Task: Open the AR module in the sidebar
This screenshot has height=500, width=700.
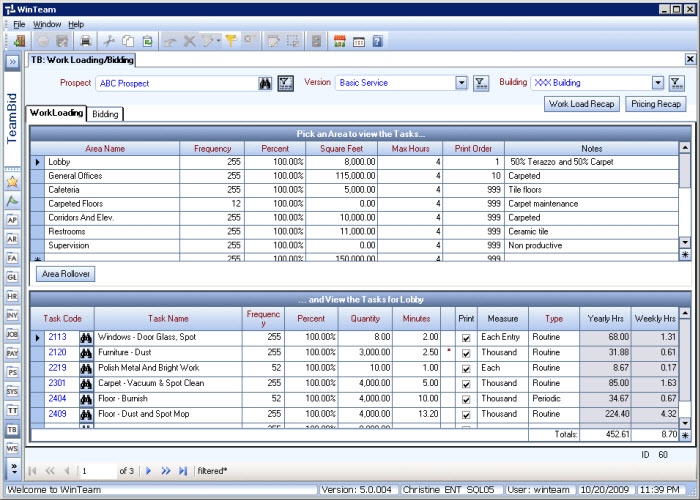Action: tap(12, 239)
